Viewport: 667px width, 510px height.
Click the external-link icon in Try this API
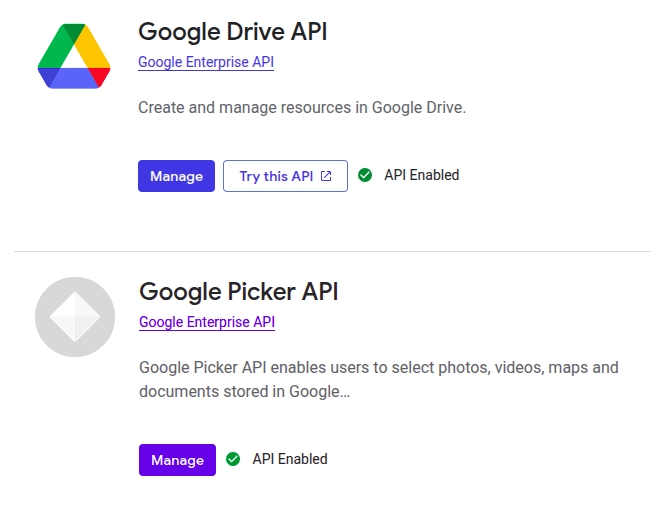pyautogui.click(x=326, y=176)
